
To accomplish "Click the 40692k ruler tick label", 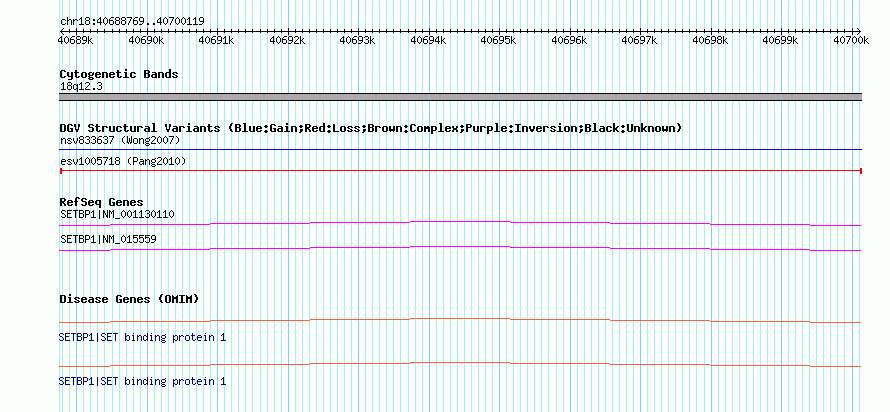I will 287,40.
